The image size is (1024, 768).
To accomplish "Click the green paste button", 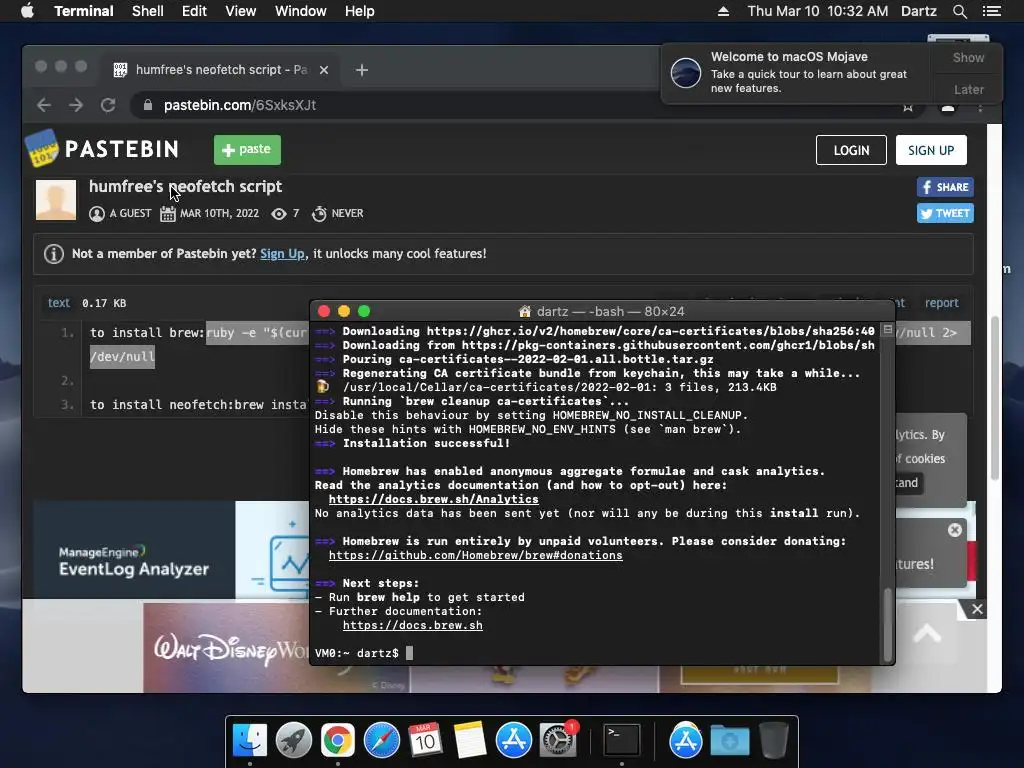I will click(248, 150).
